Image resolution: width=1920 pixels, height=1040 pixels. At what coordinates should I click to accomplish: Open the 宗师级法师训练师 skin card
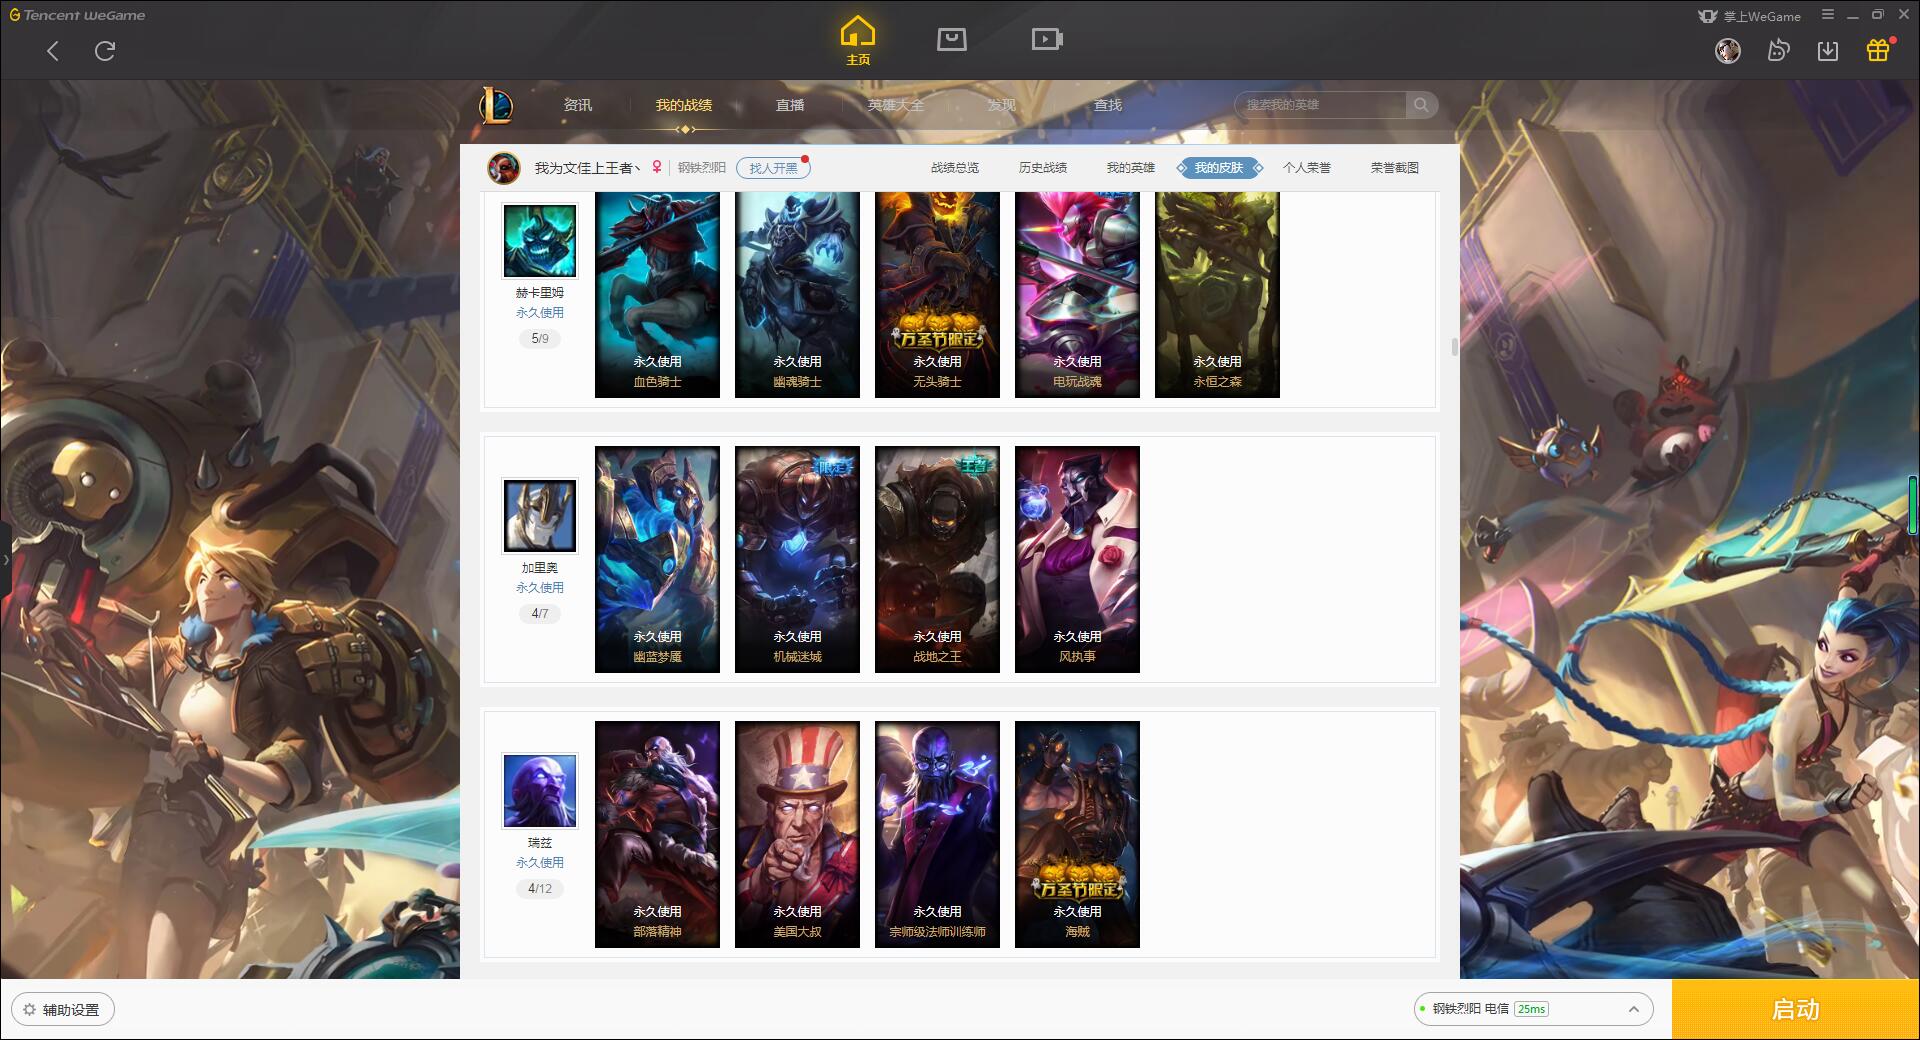(x=937, y=834)
